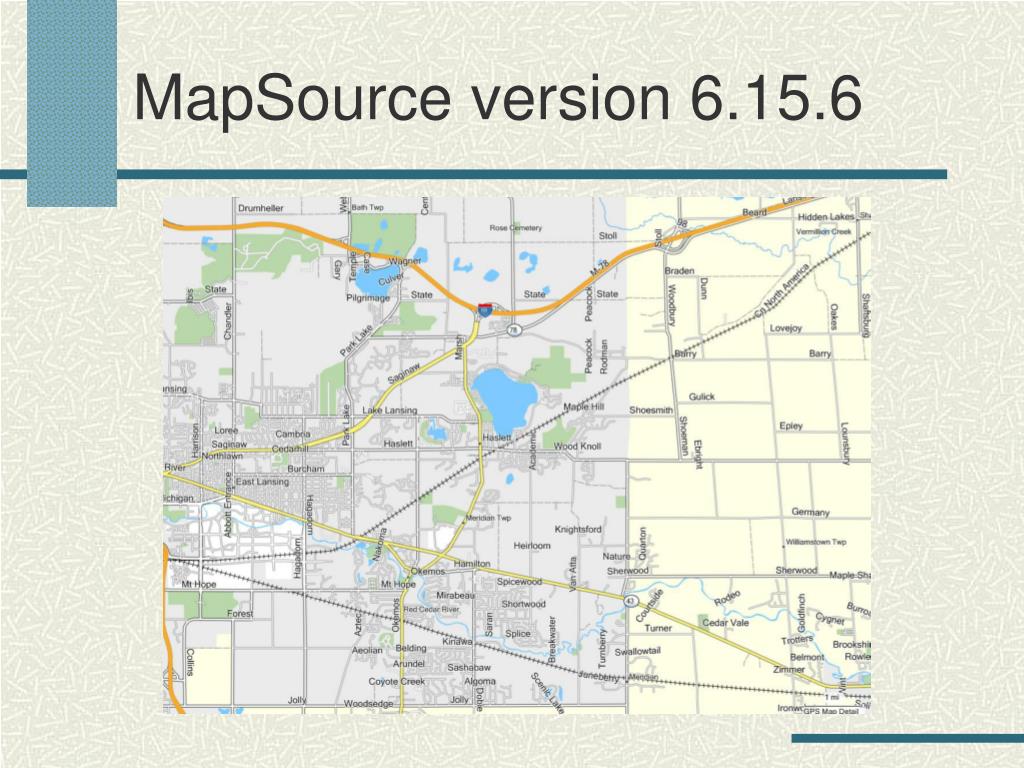The width and height of the screenshot is (1024, 768).
Task: Click the Cn North America railroad label
Action: [782, 291]
